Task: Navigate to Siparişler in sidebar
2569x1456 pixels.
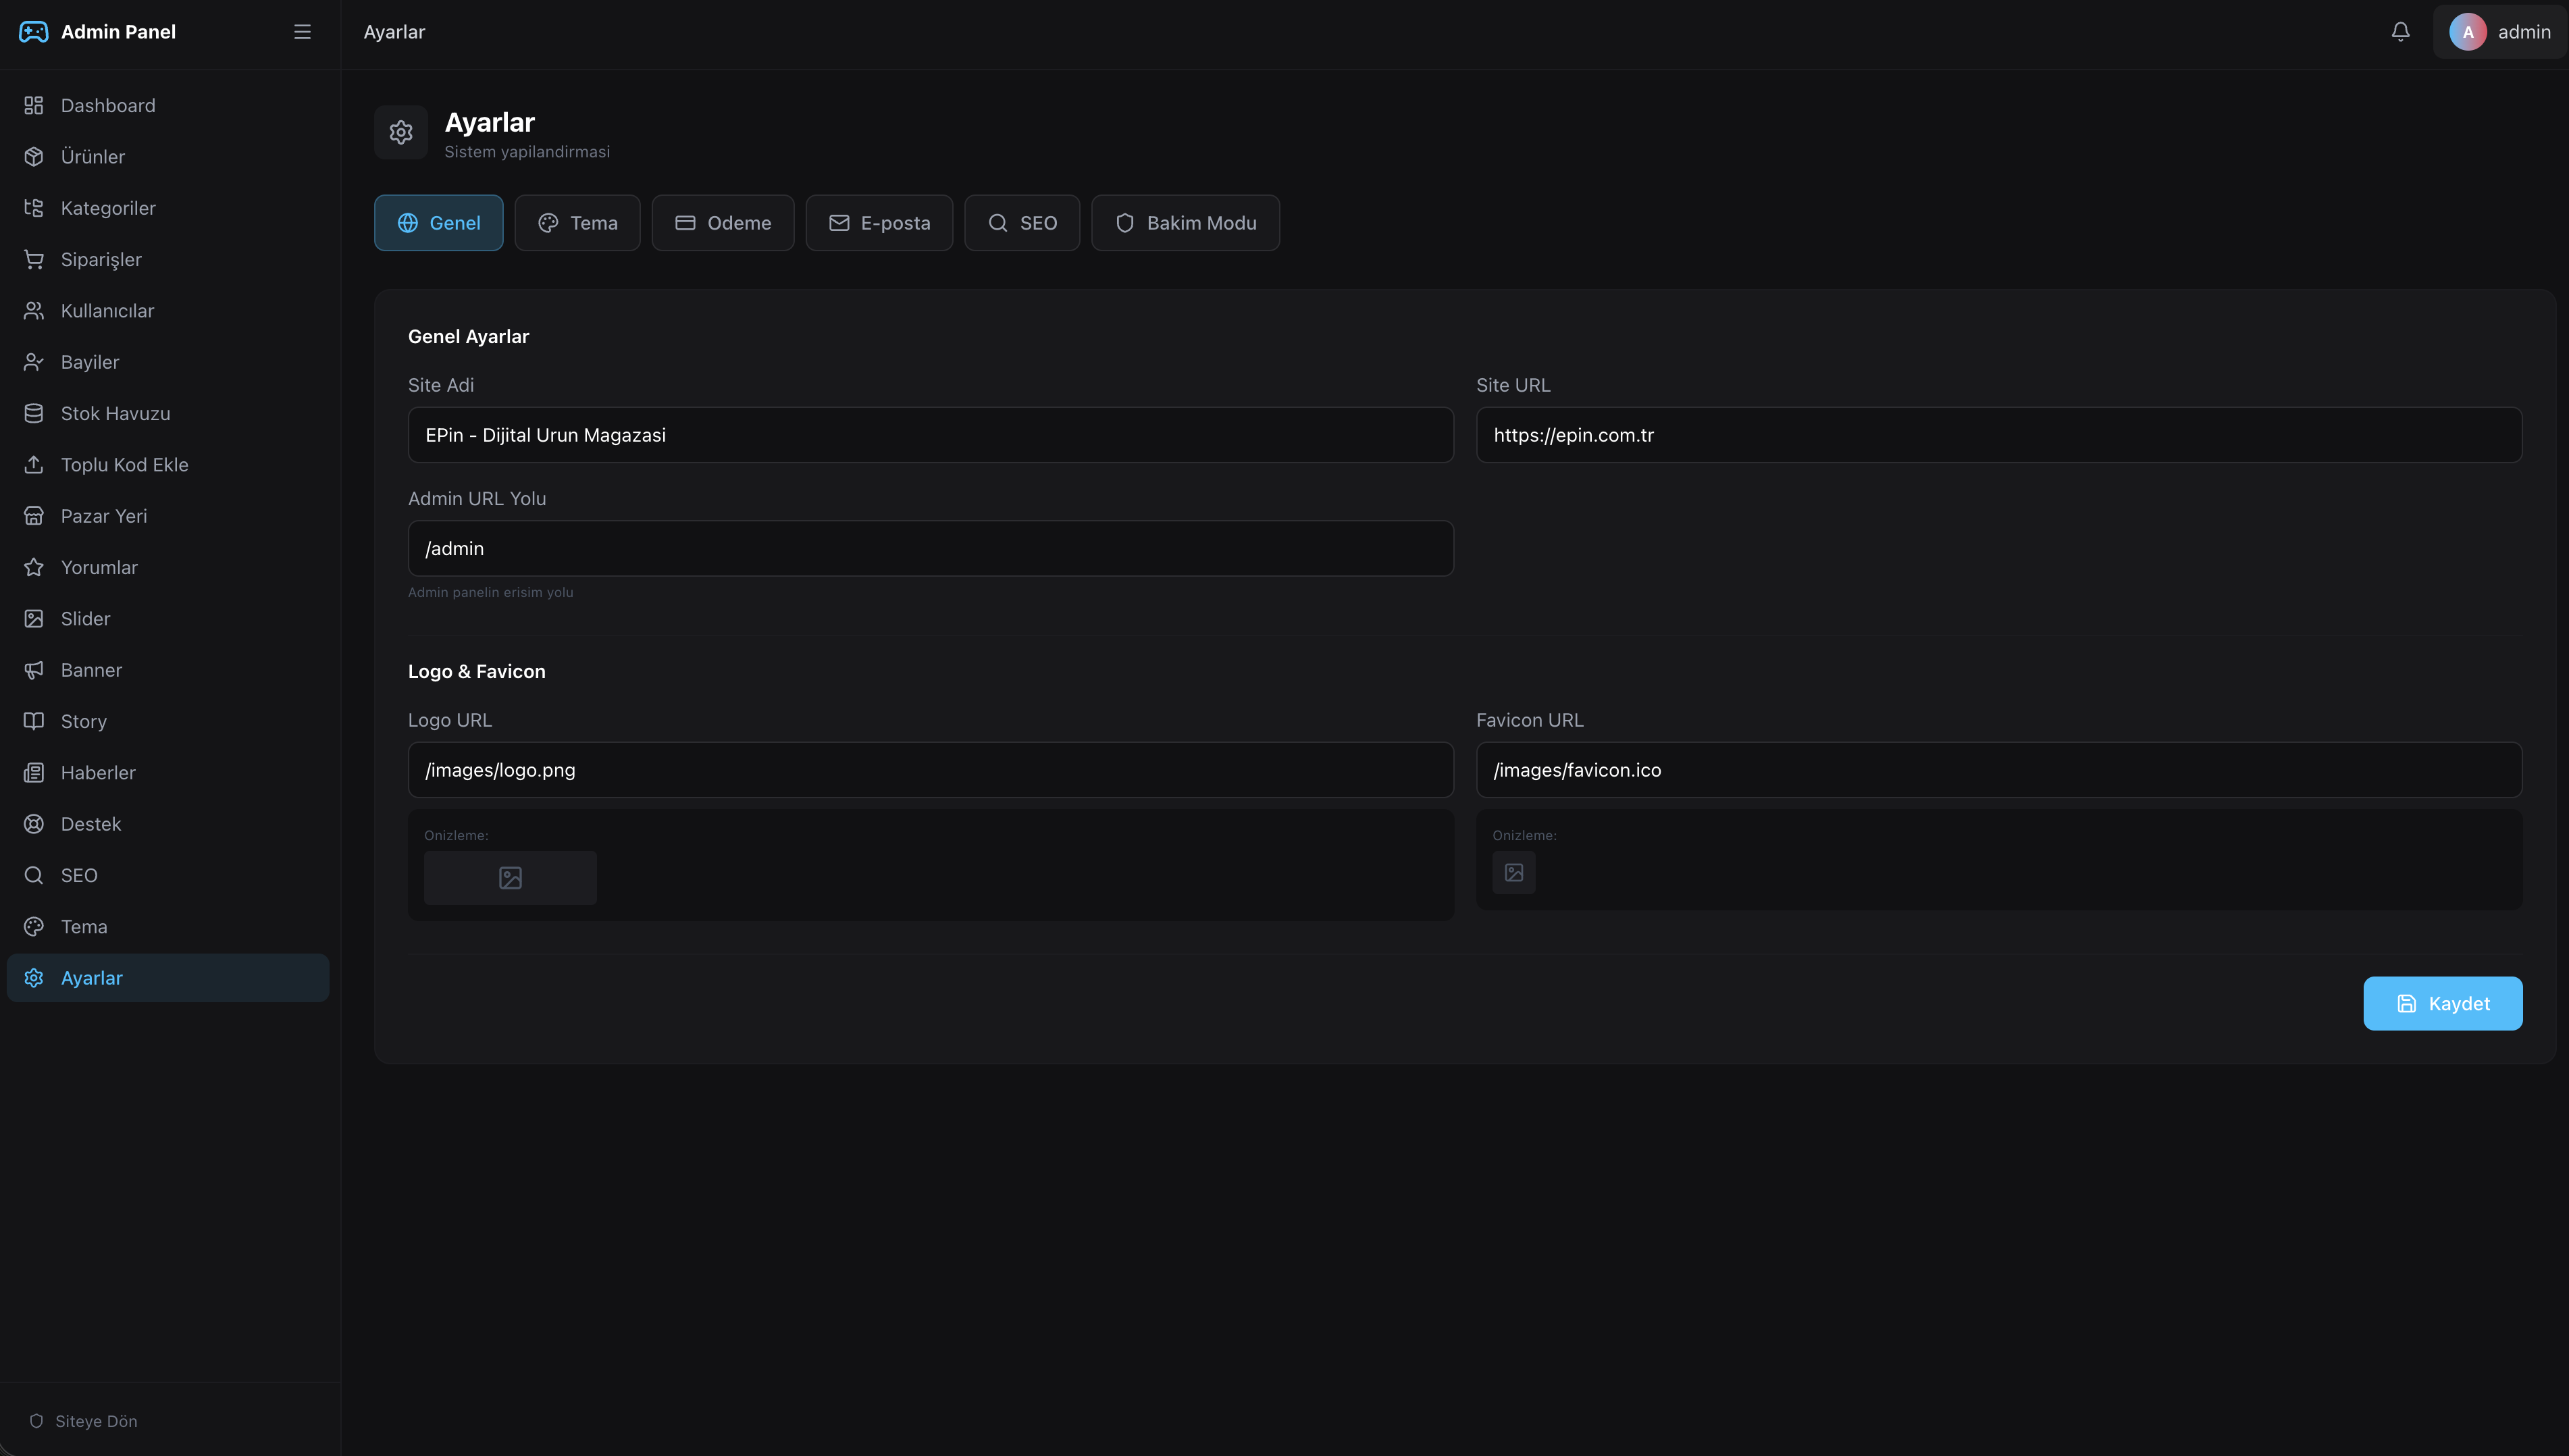Action: click(101, 259)
